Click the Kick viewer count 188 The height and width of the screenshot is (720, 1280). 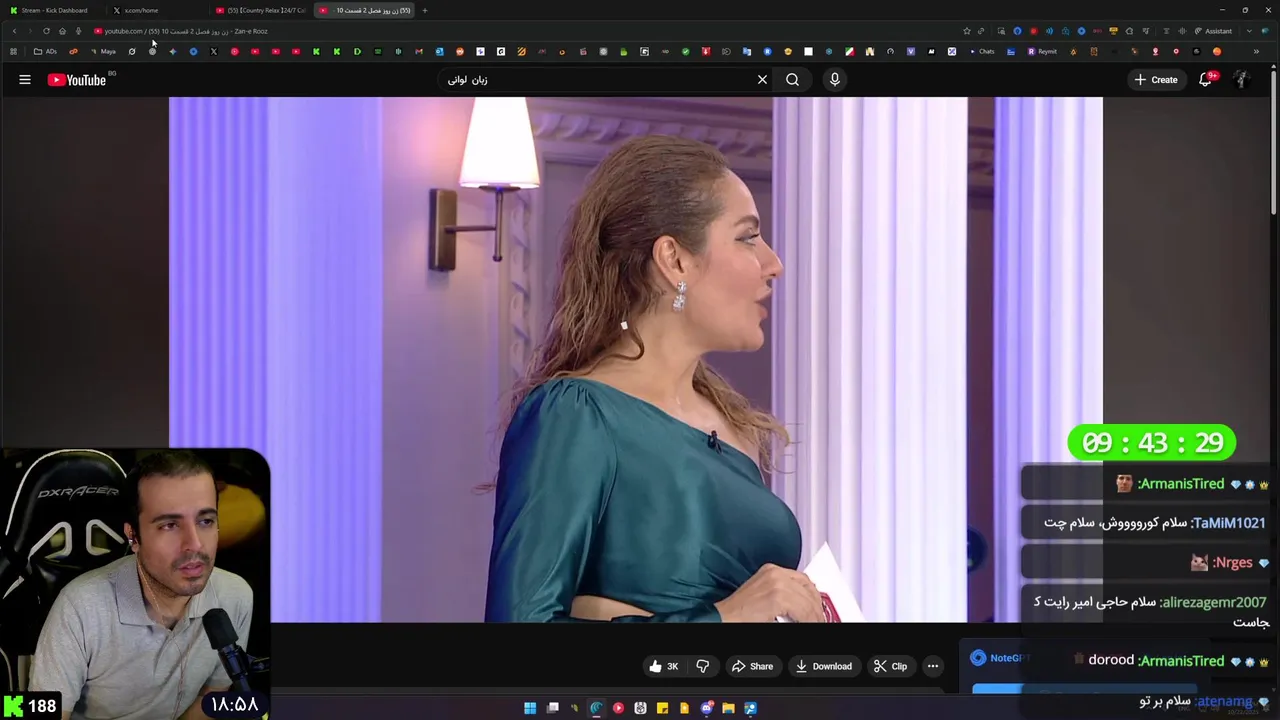[x=42, y=706]
